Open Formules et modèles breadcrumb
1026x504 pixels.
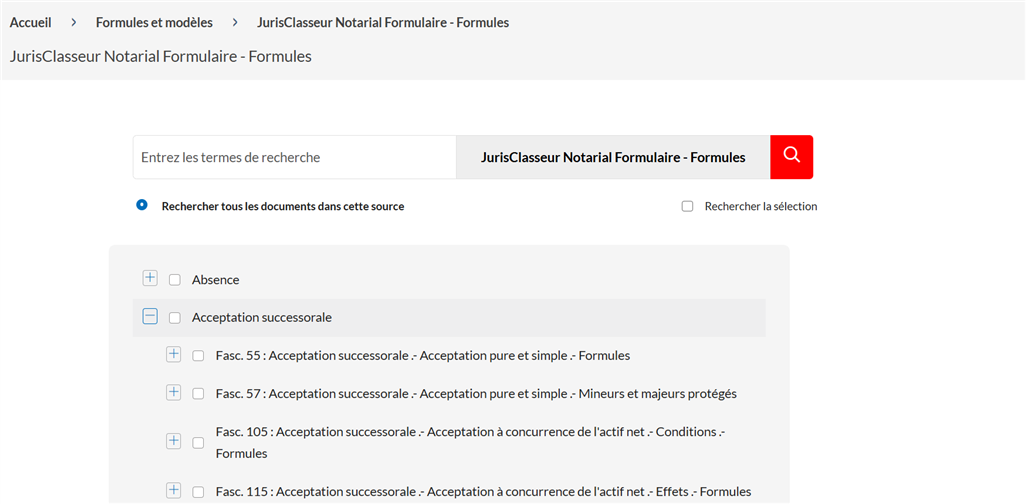154,23
